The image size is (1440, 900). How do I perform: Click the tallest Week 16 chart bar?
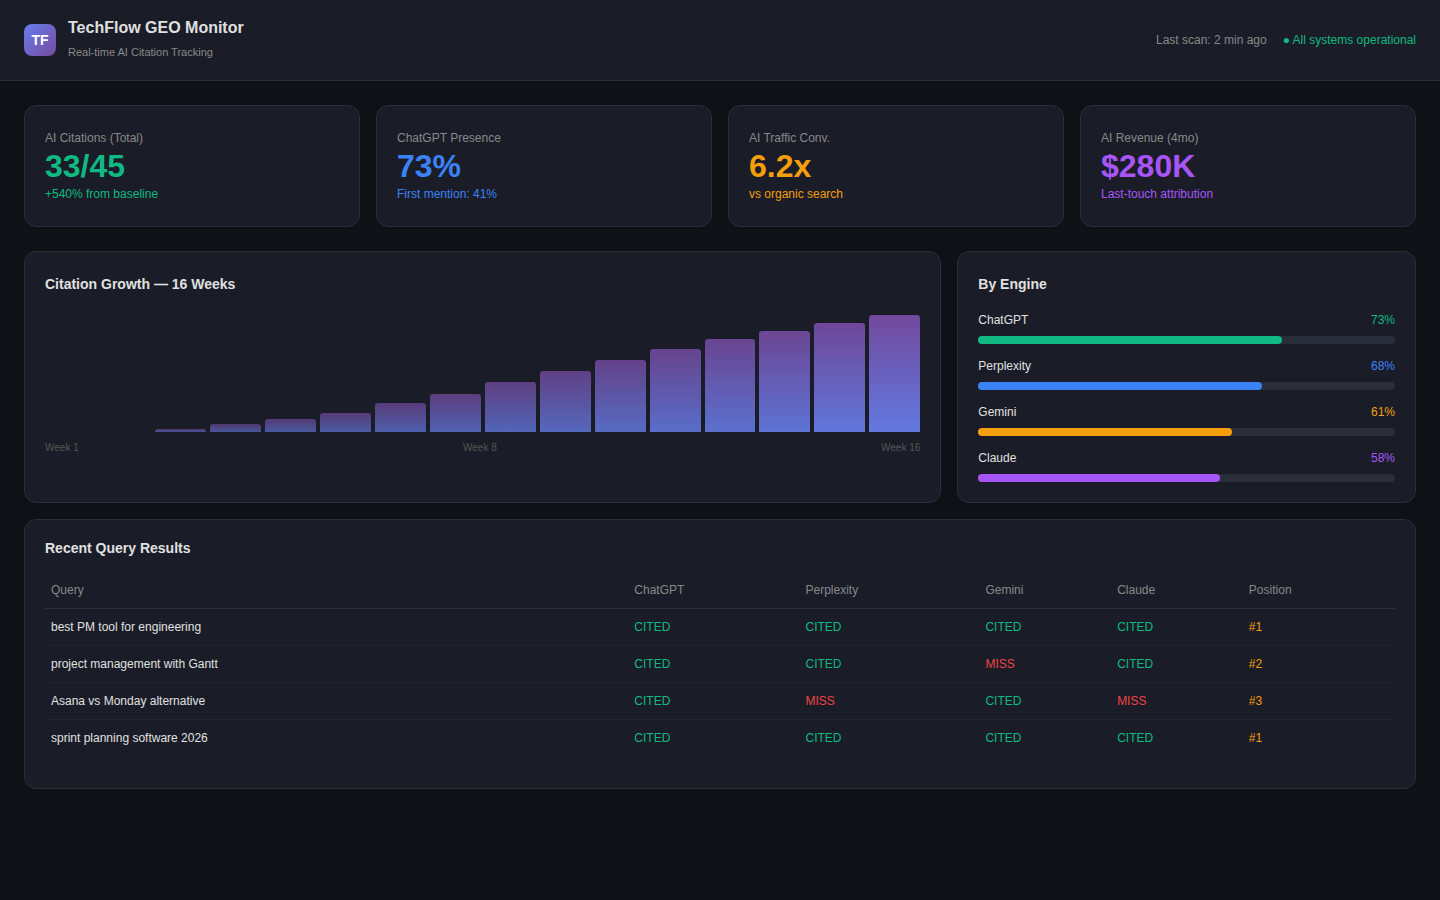pyautogui.click(x=894, y=373)
